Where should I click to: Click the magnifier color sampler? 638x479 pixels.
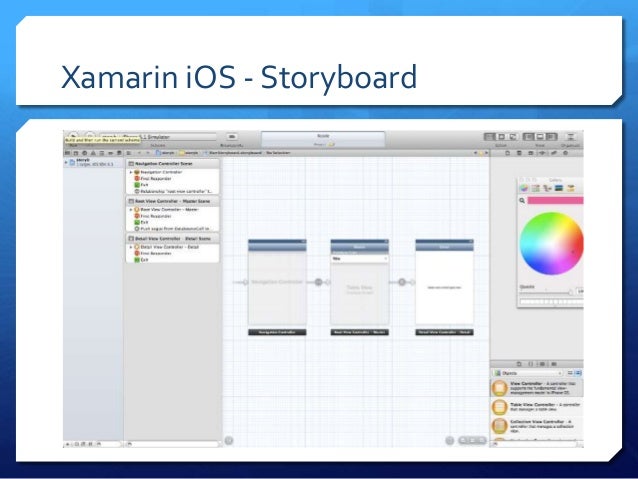[x=522, y=200]
